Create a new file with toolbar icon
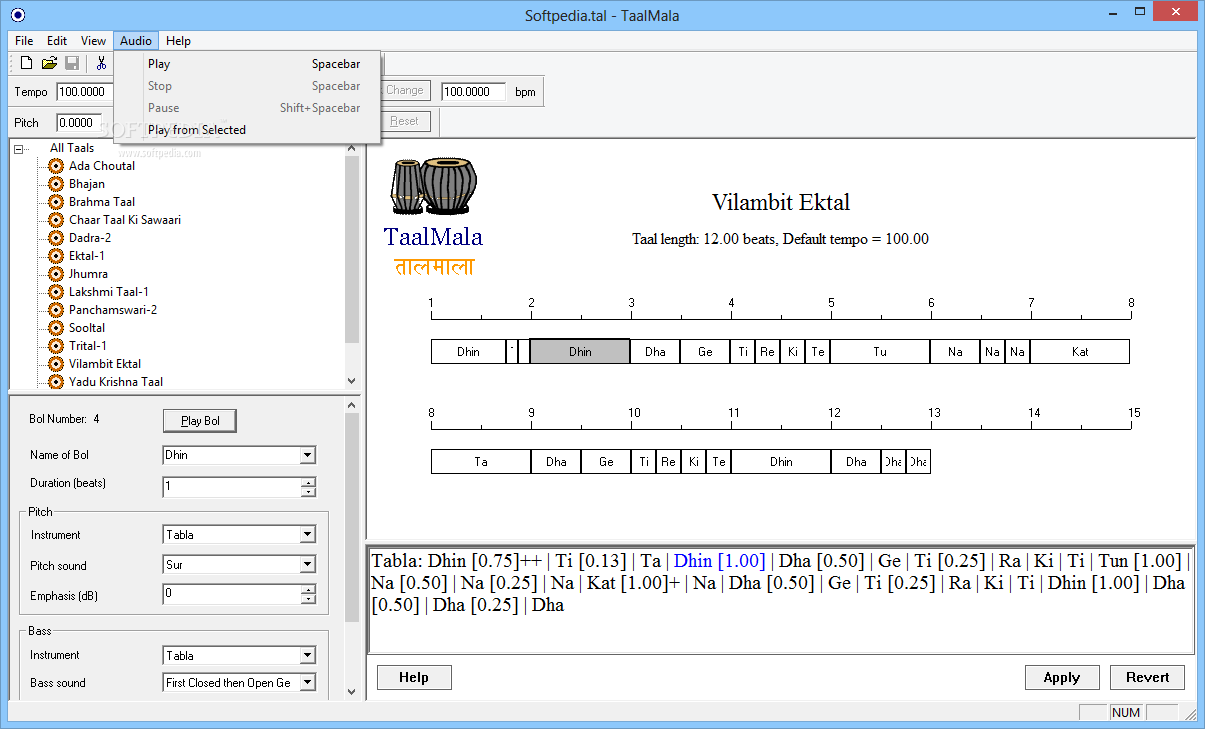 27,63
